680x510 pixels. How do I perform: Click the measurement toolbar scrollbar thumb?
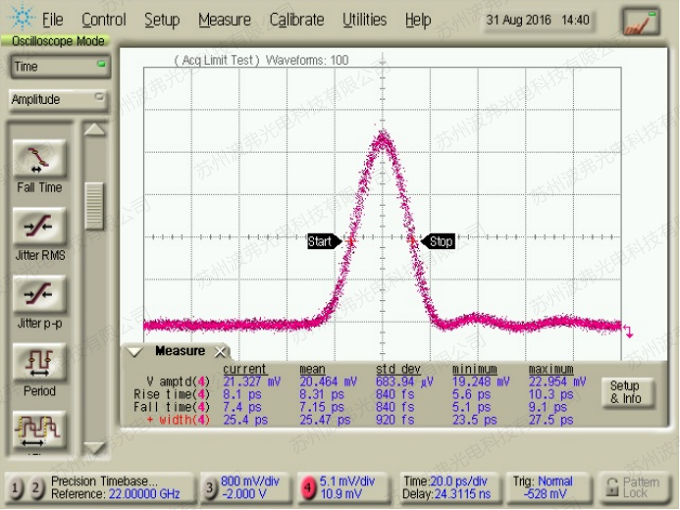click(94, 206)
